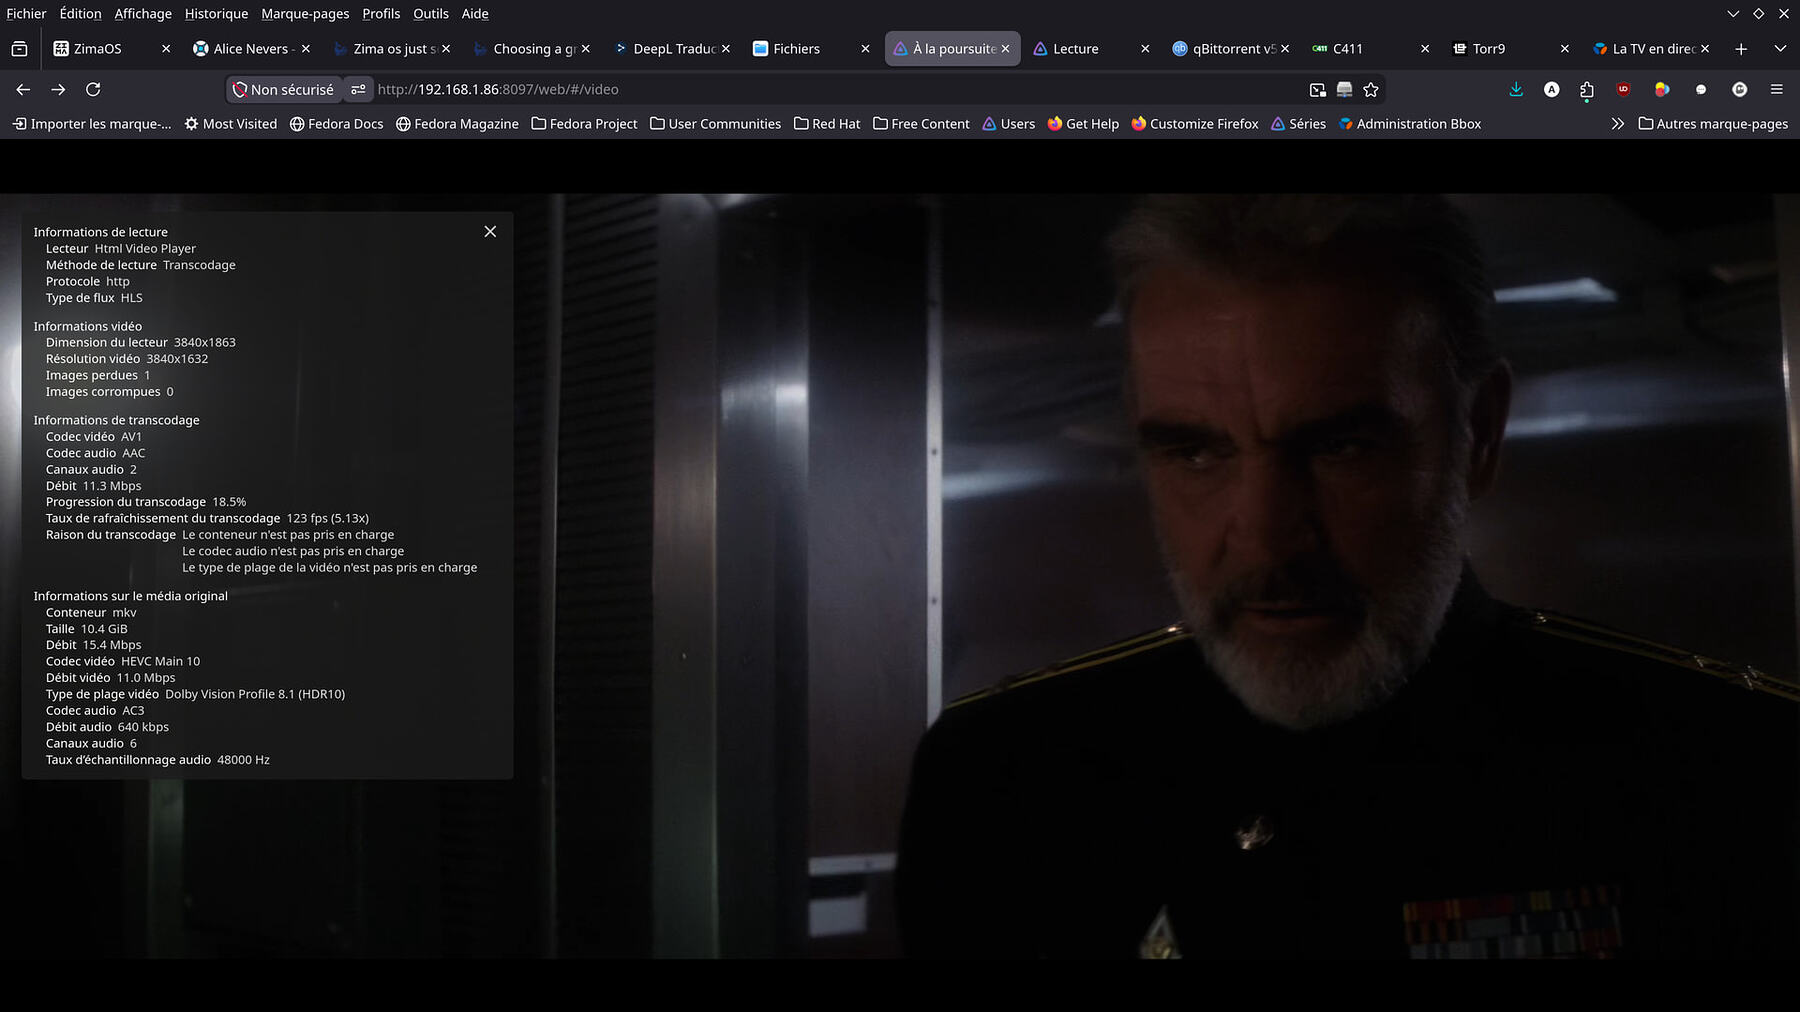
Task: Open the Fedora Magazine bookmark
Action: [457, 124]
